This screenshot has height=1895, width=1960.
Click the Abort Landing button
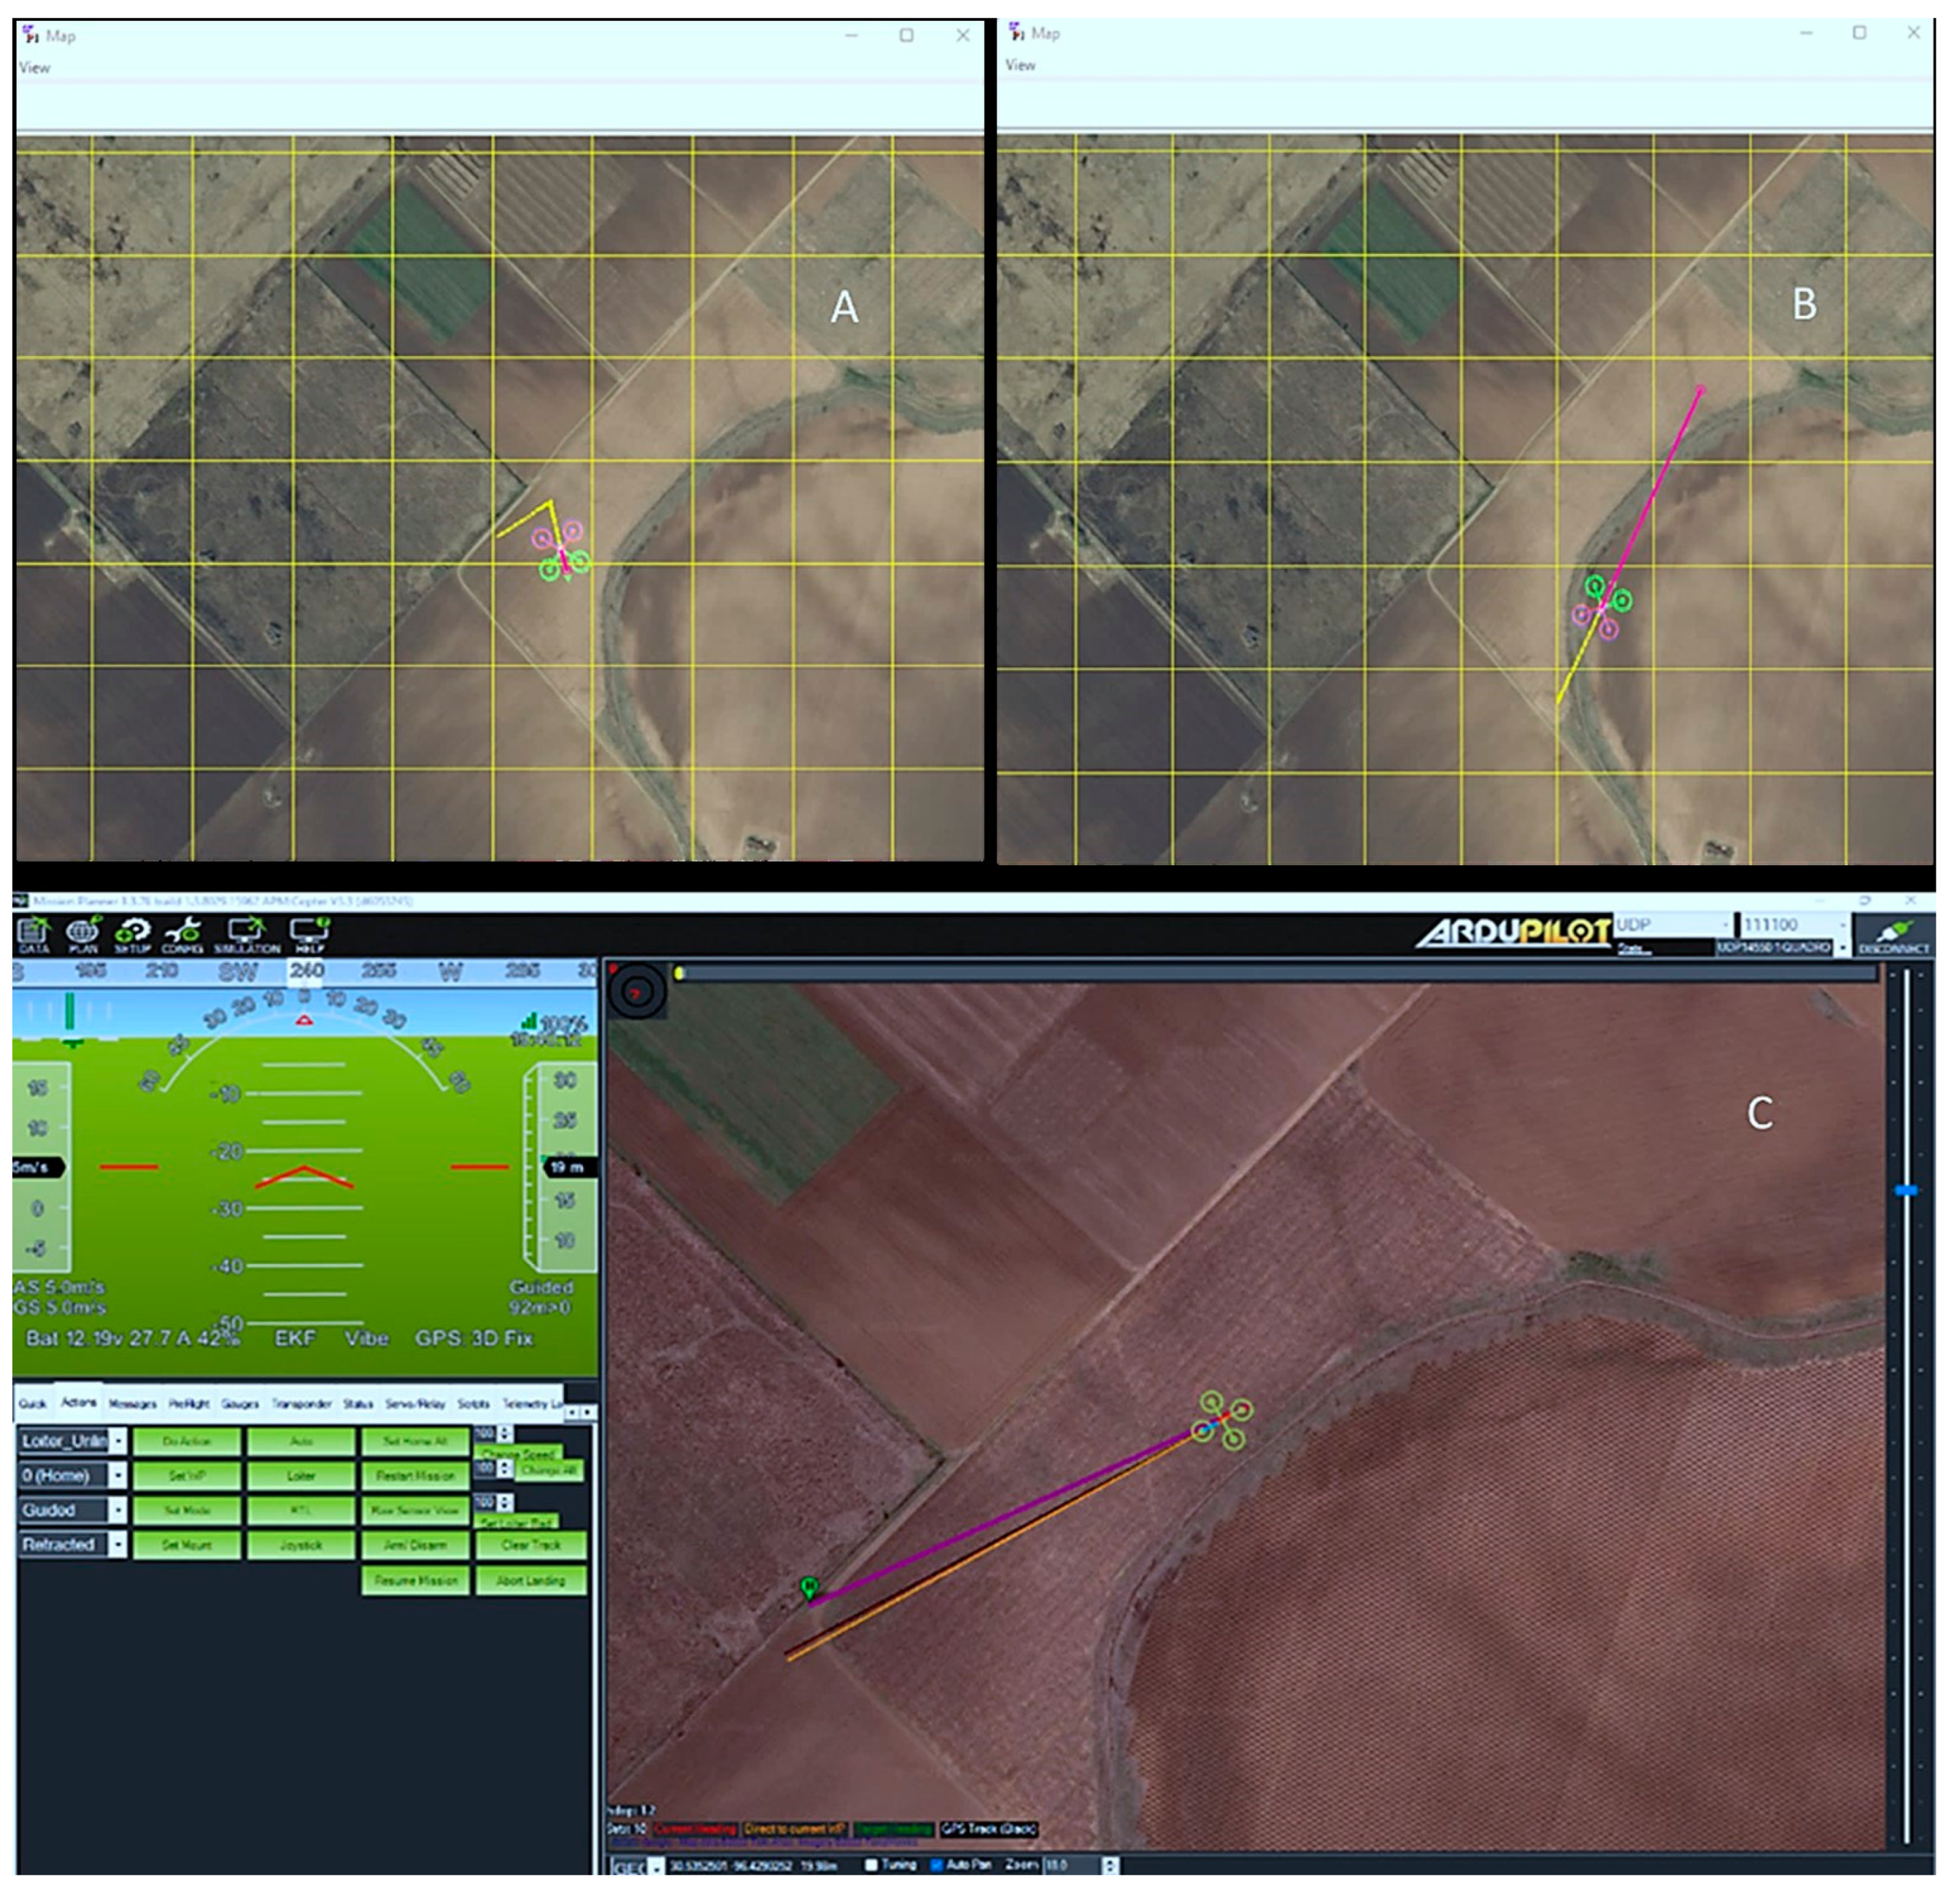[x=531, y=1581]
